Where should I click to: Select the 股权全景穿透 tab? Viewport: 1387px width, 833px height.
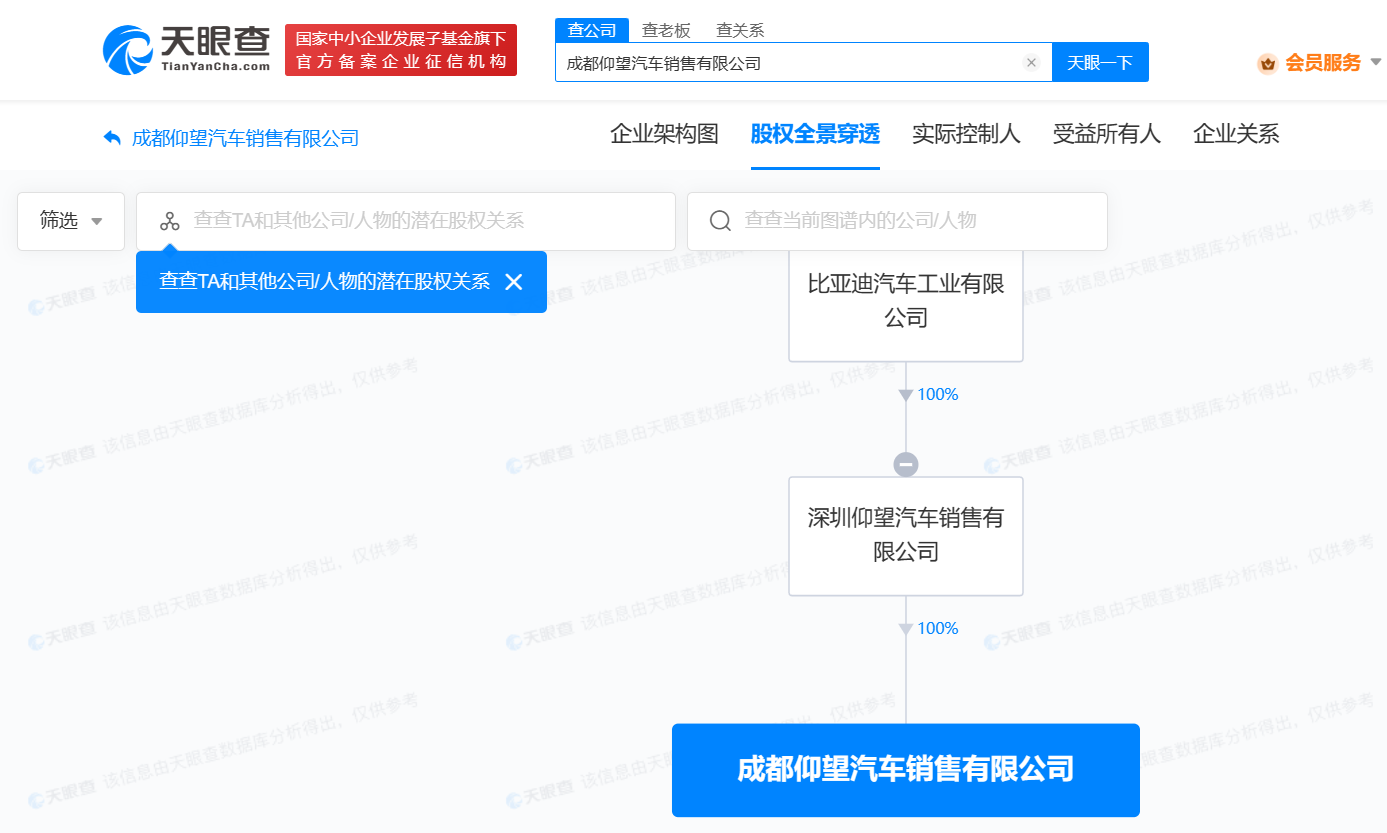(815, 134)
